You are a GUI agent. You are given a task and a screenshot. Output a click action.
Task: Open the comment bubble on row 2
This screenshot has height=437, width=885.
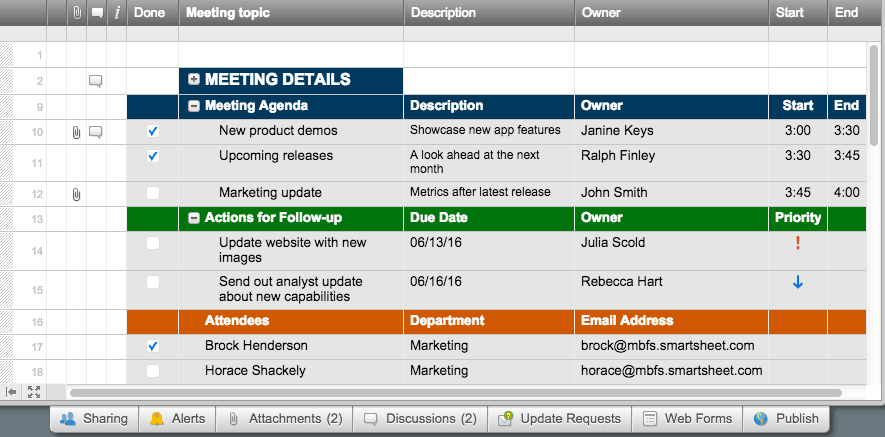pyautogui.click(x=96, y=81)
